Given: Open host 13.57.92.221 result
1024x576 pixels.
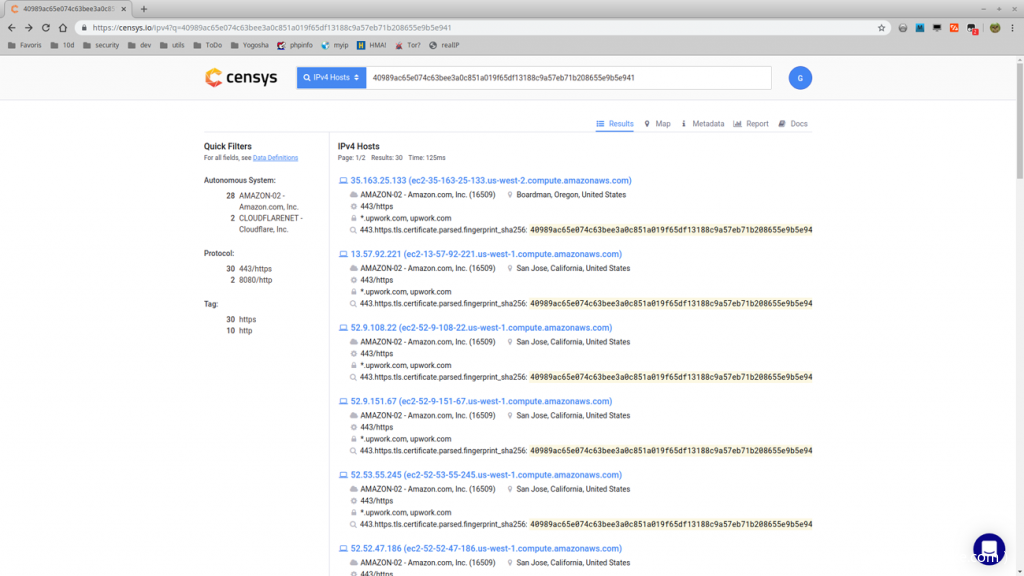Looking at the screenshot, I should 486,254.
